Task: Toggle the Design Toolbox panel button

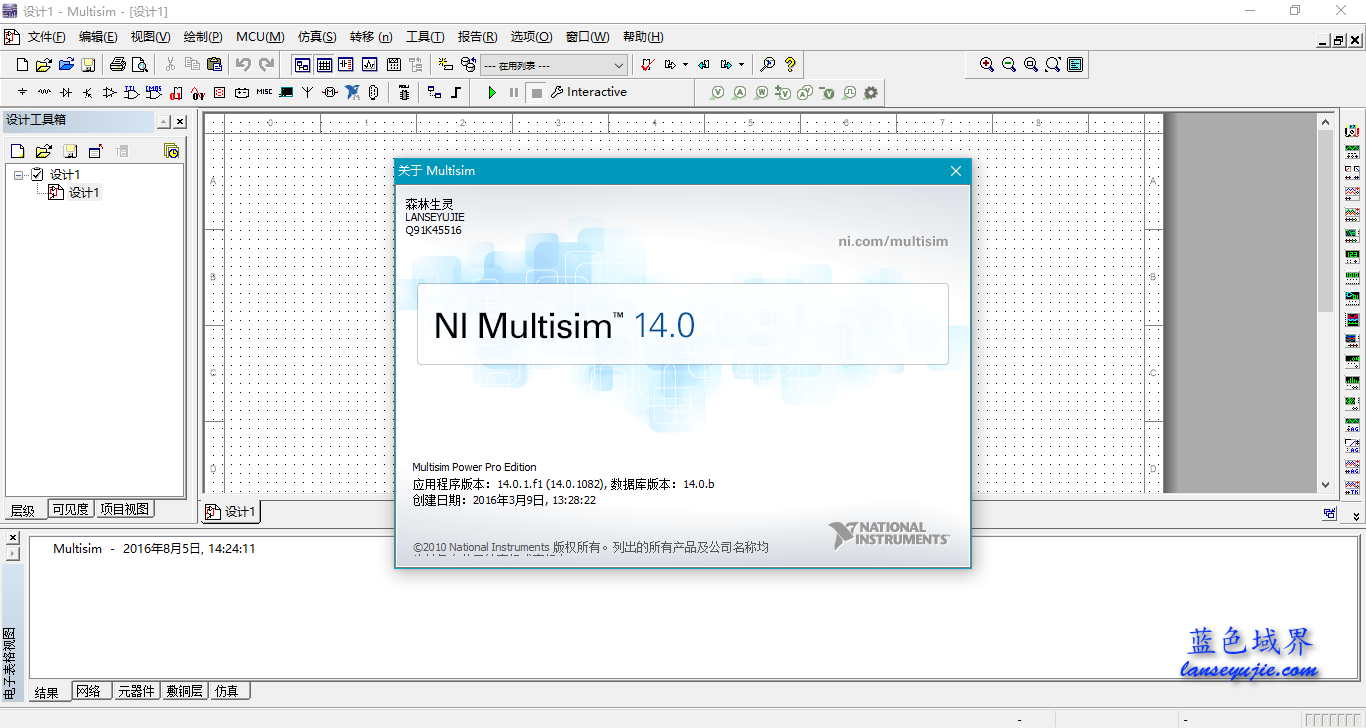Action: tap(302, 65)
